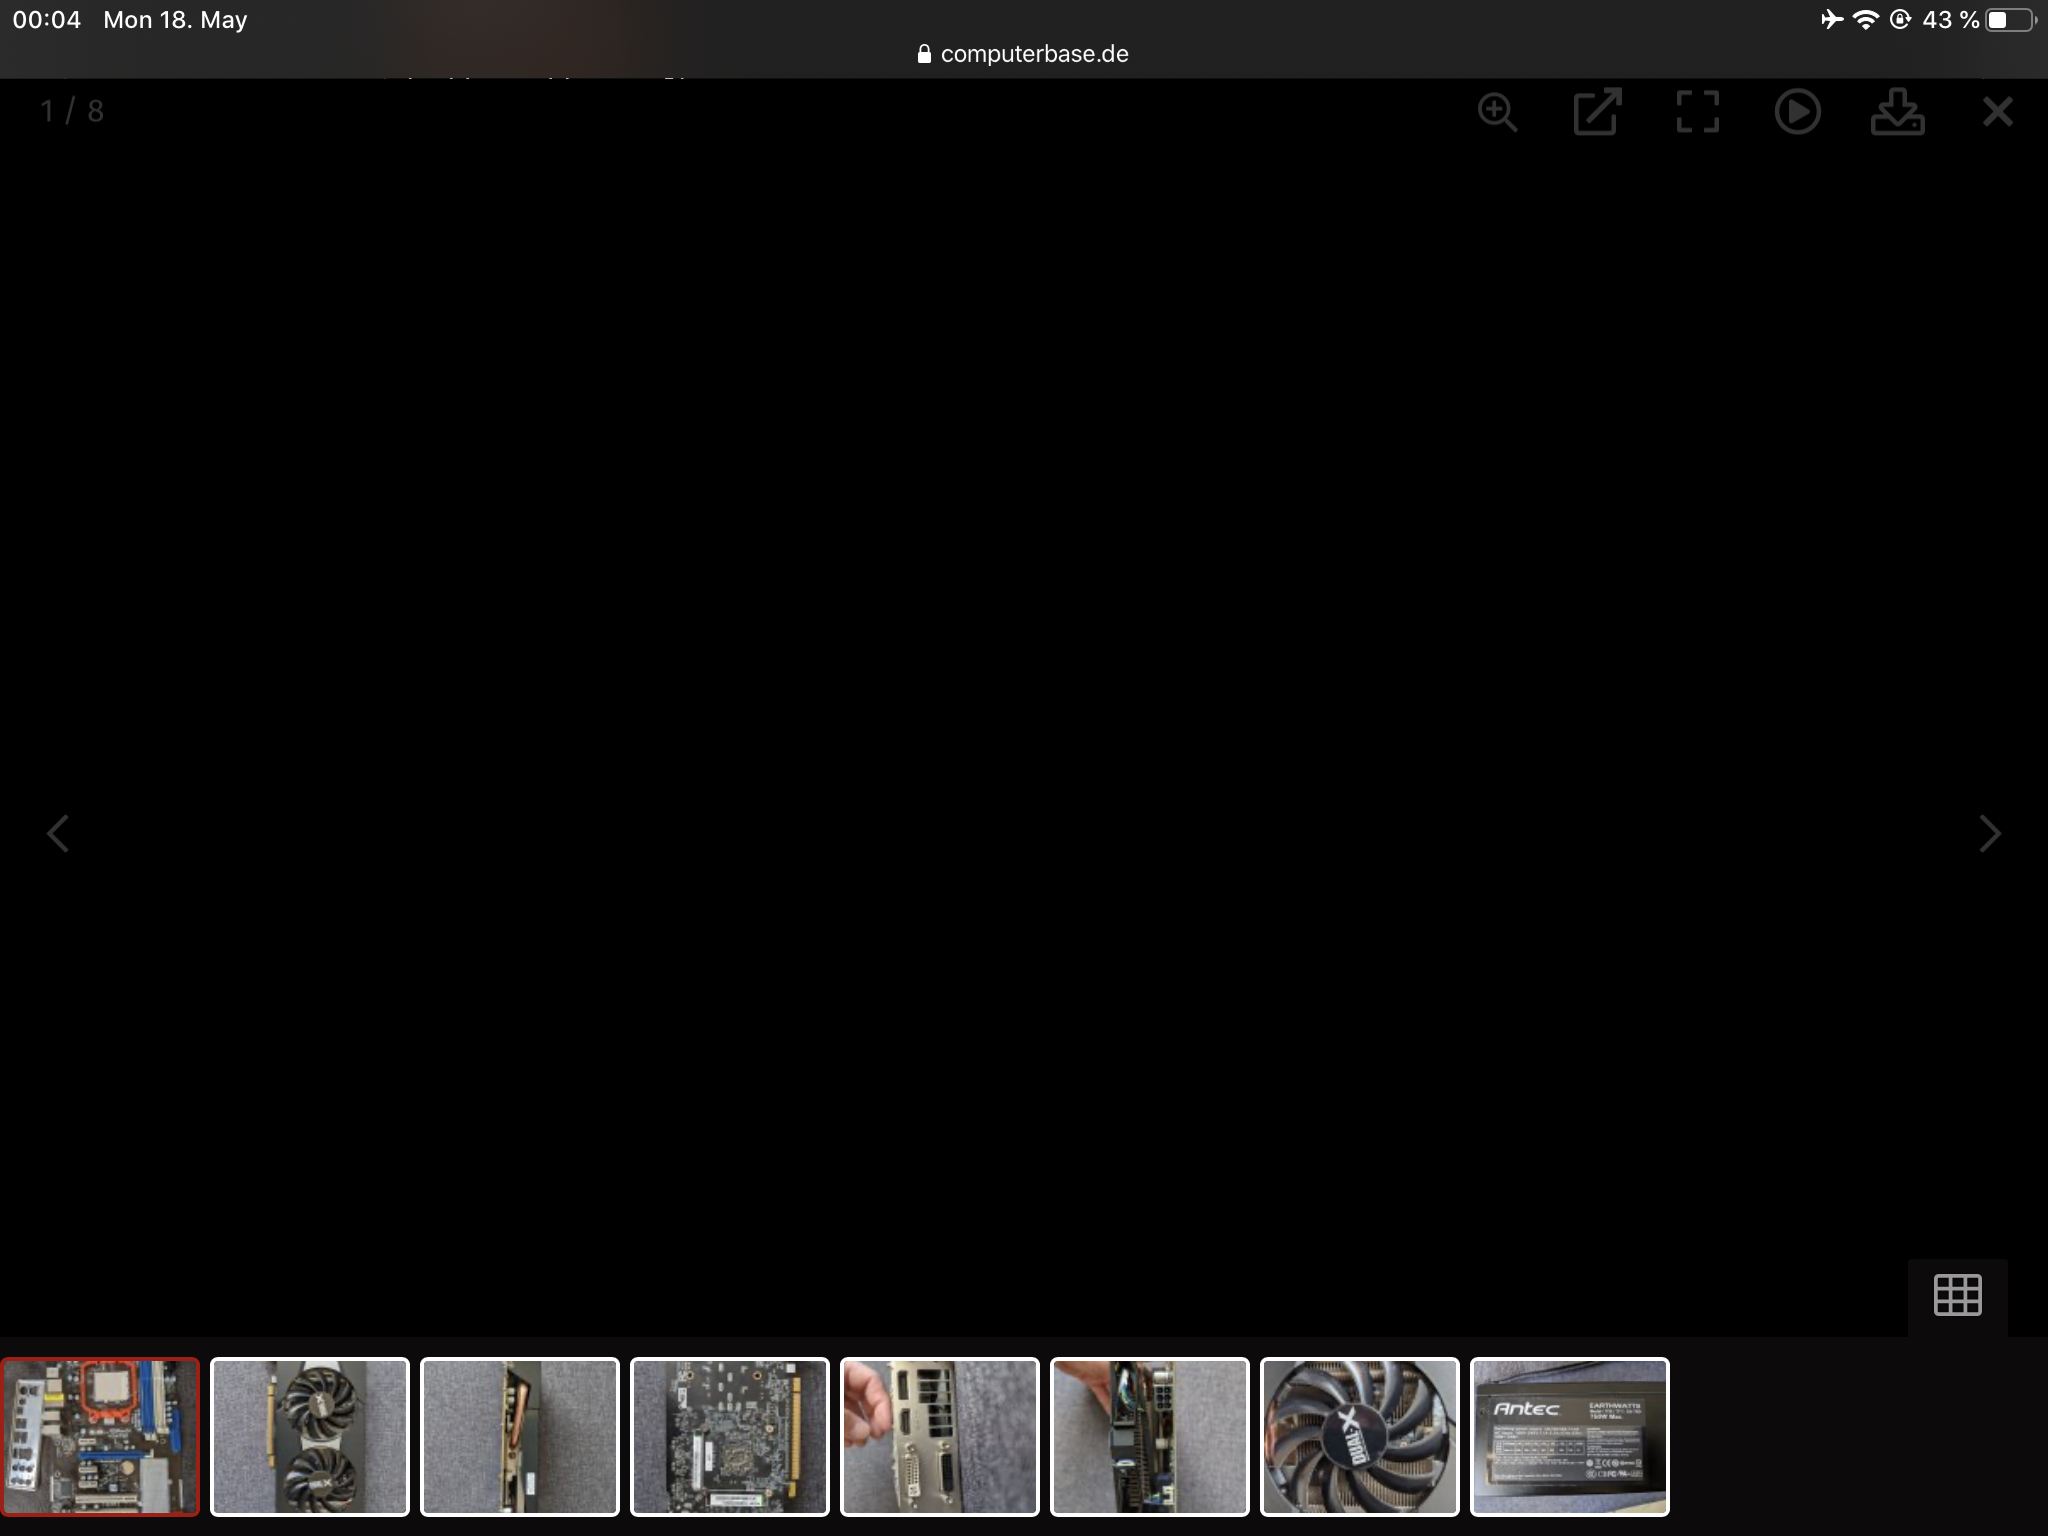Close the image gallery overlay
2048x1536 pixels.
tap(1997, 112)
